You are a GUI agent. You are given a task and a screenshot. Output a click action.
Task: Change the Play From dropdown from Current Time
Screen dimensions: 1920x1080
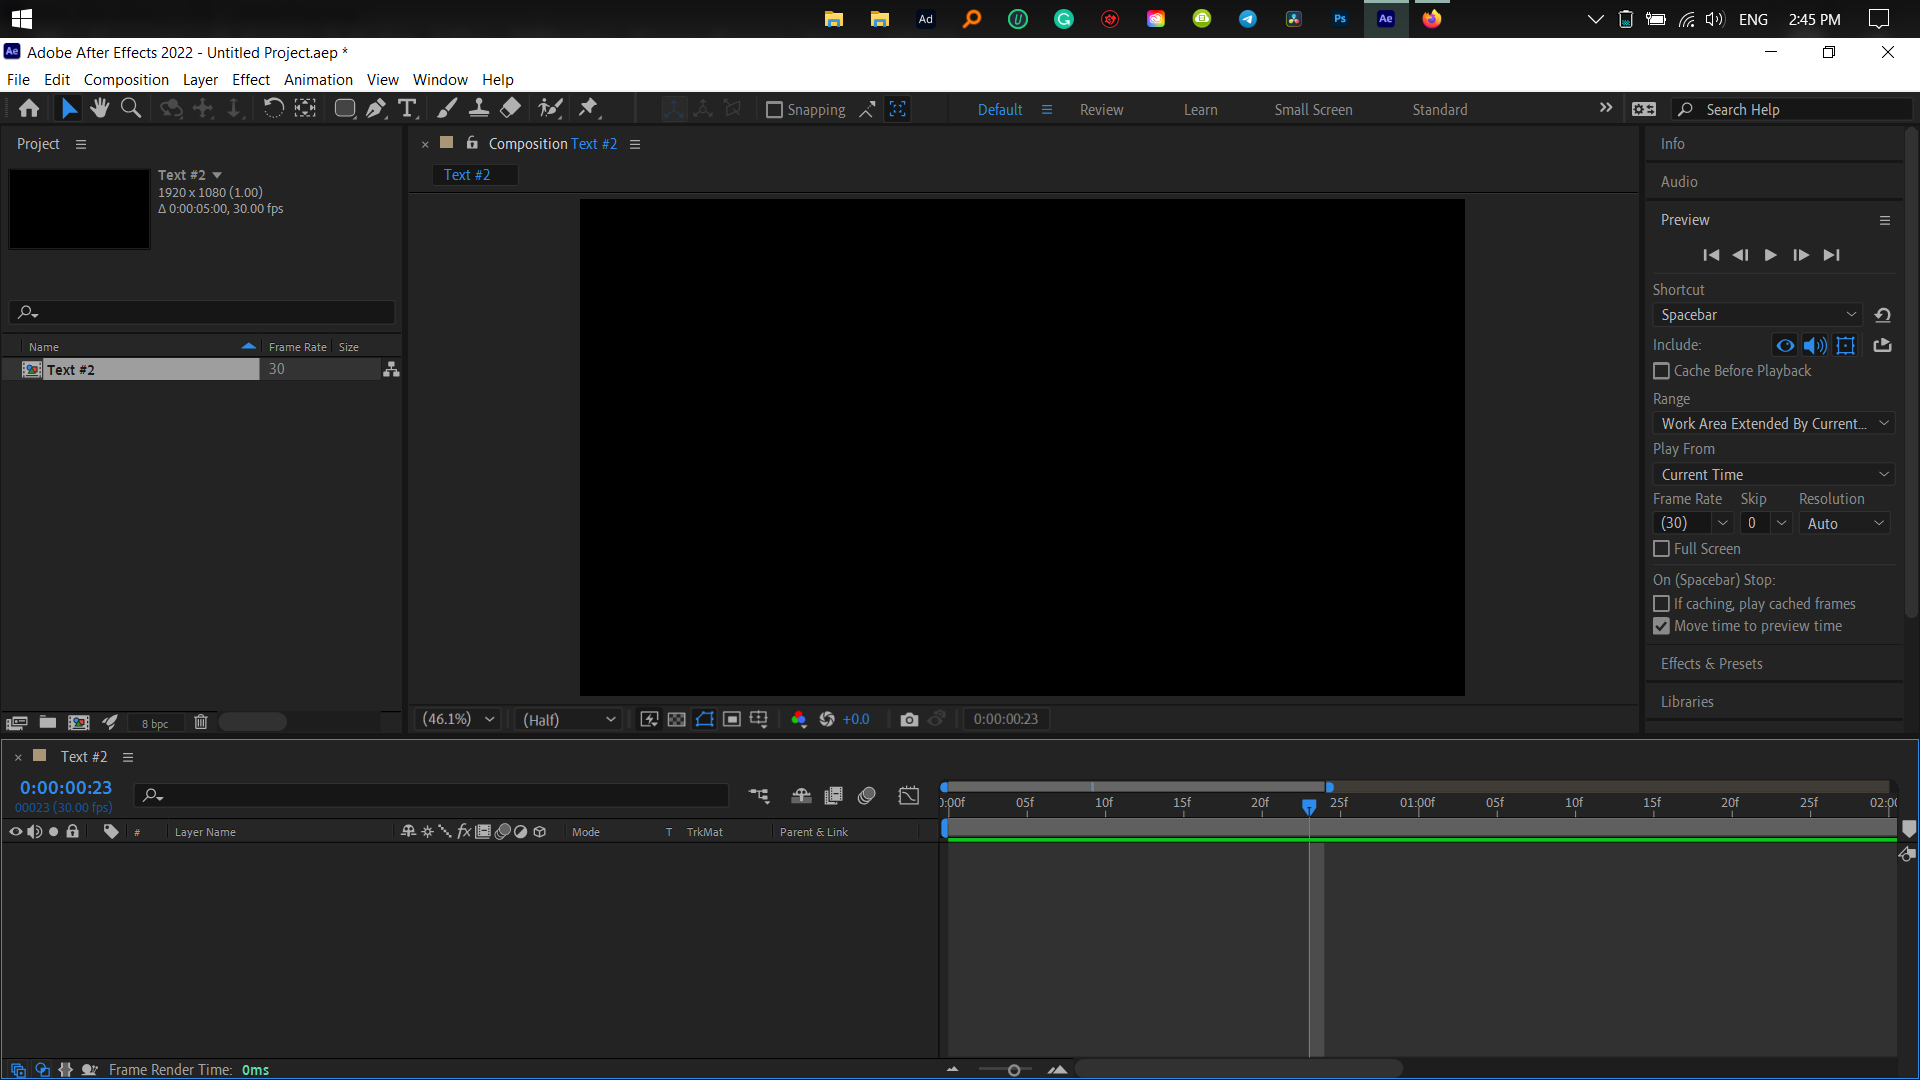click(1772, 474)
